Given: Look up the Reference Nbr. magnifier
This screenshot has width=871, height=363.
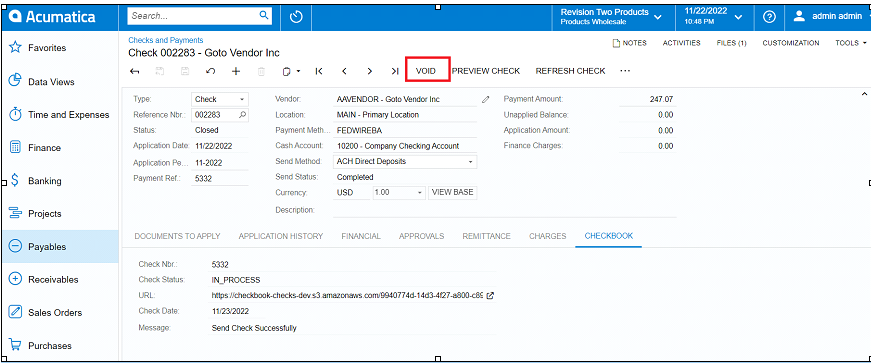Looking at the screenshot, I should tap(242, 115).
